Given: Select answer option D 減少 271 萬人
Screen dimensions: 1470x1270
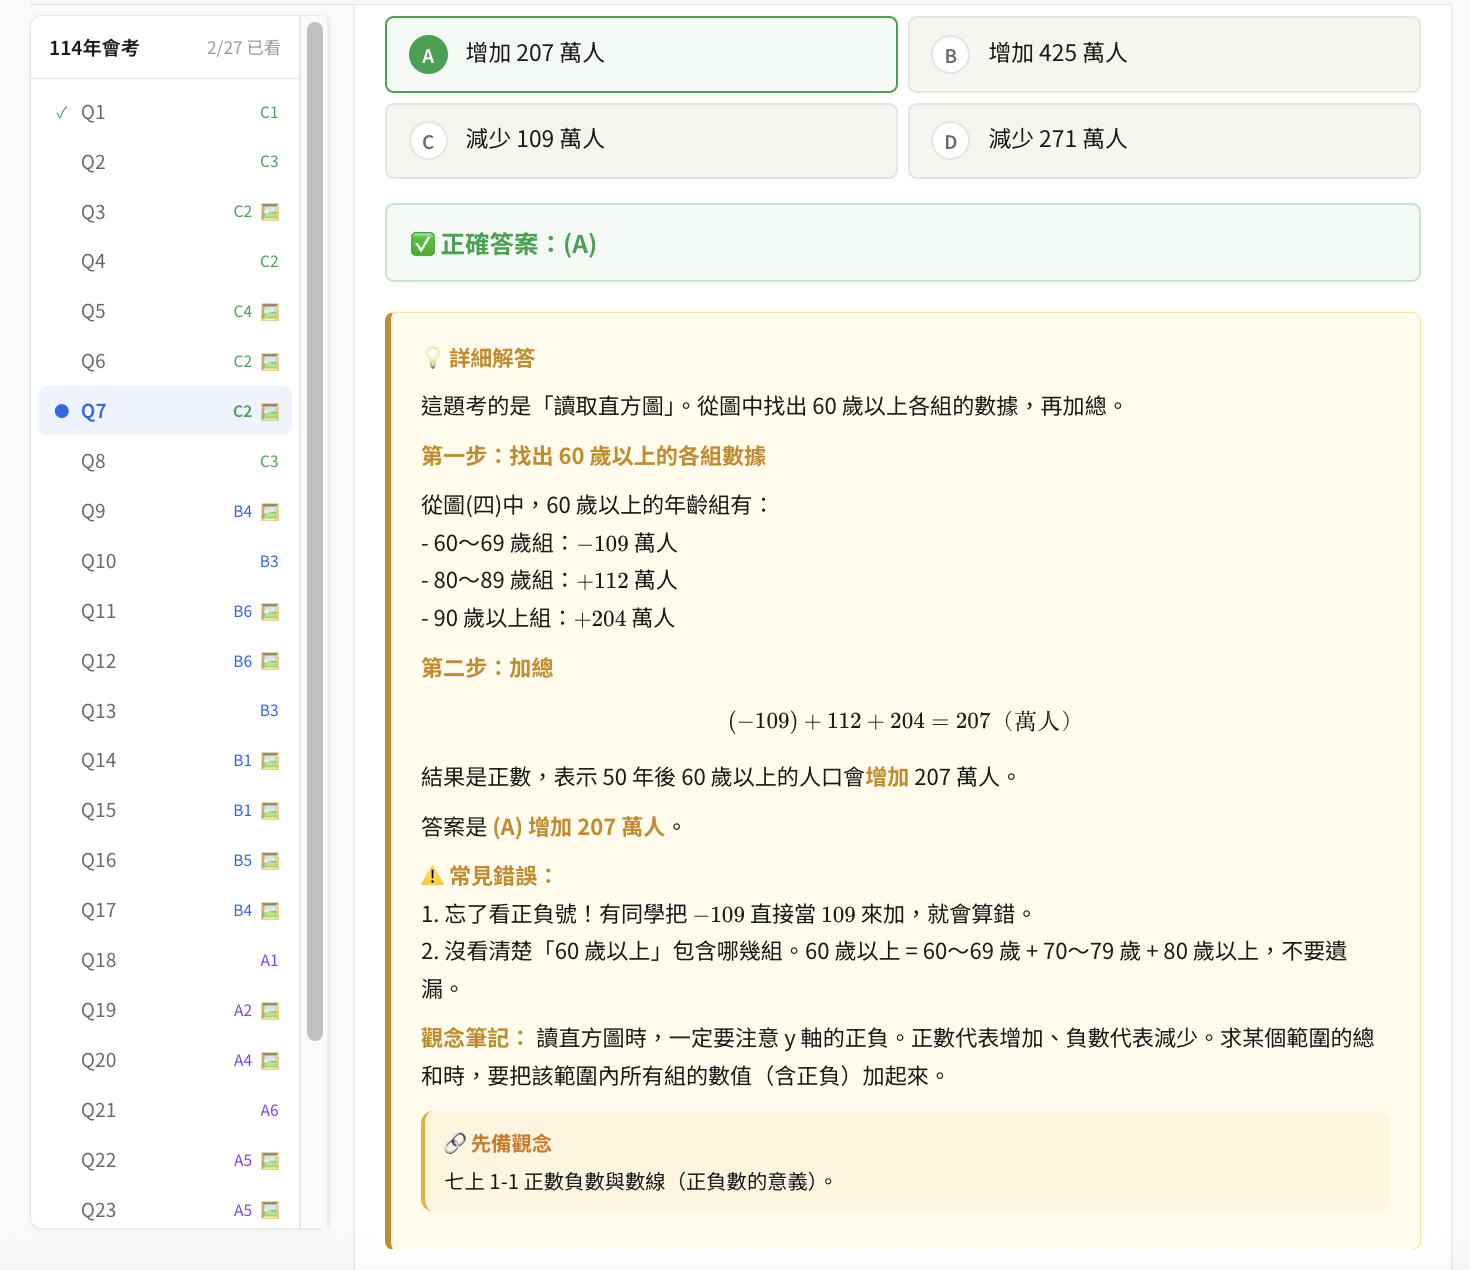Looking at the screenshot, I should (x=1163, y=140).
